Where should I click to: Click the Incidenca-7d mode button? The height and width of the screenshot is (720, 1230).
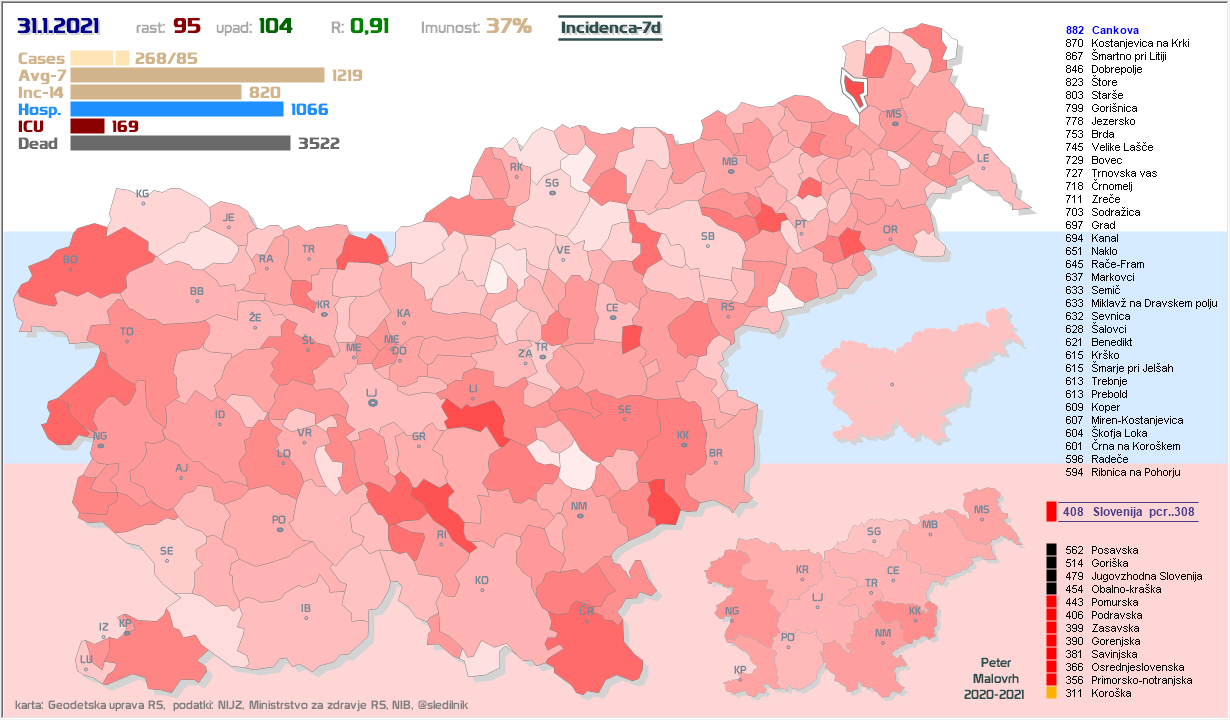click(x=610, y=27)
